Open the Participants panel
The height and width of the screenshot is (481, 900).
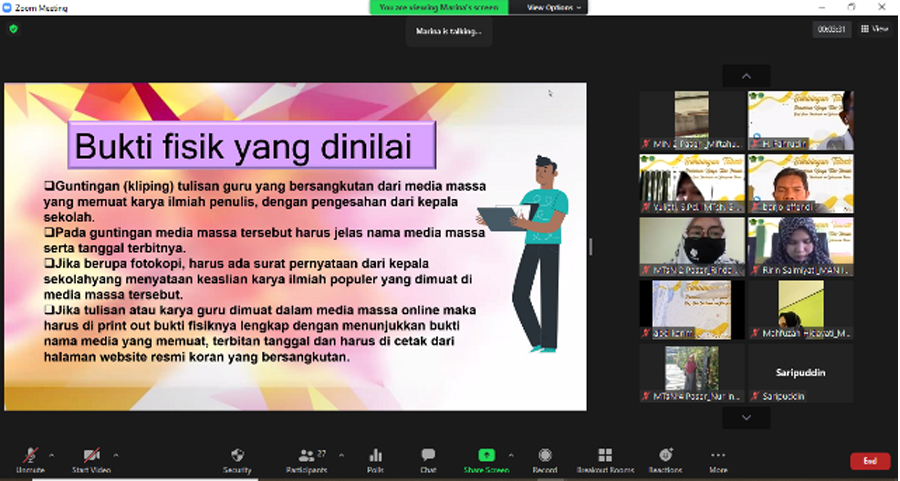306,456
